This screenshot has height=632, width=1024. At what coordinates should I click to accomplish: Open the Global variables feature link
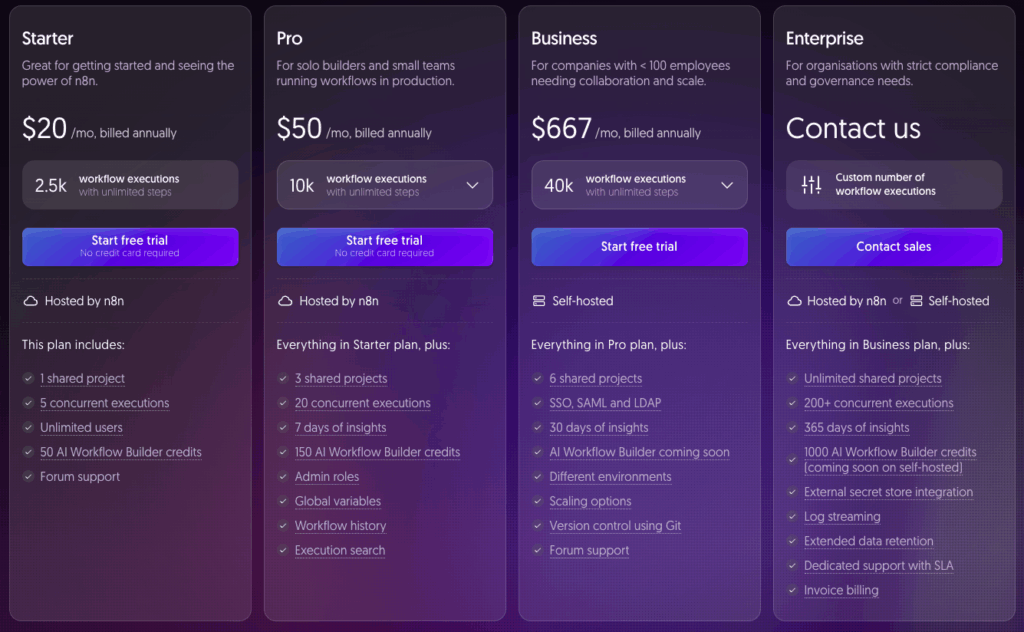click(x=337, y=501)
